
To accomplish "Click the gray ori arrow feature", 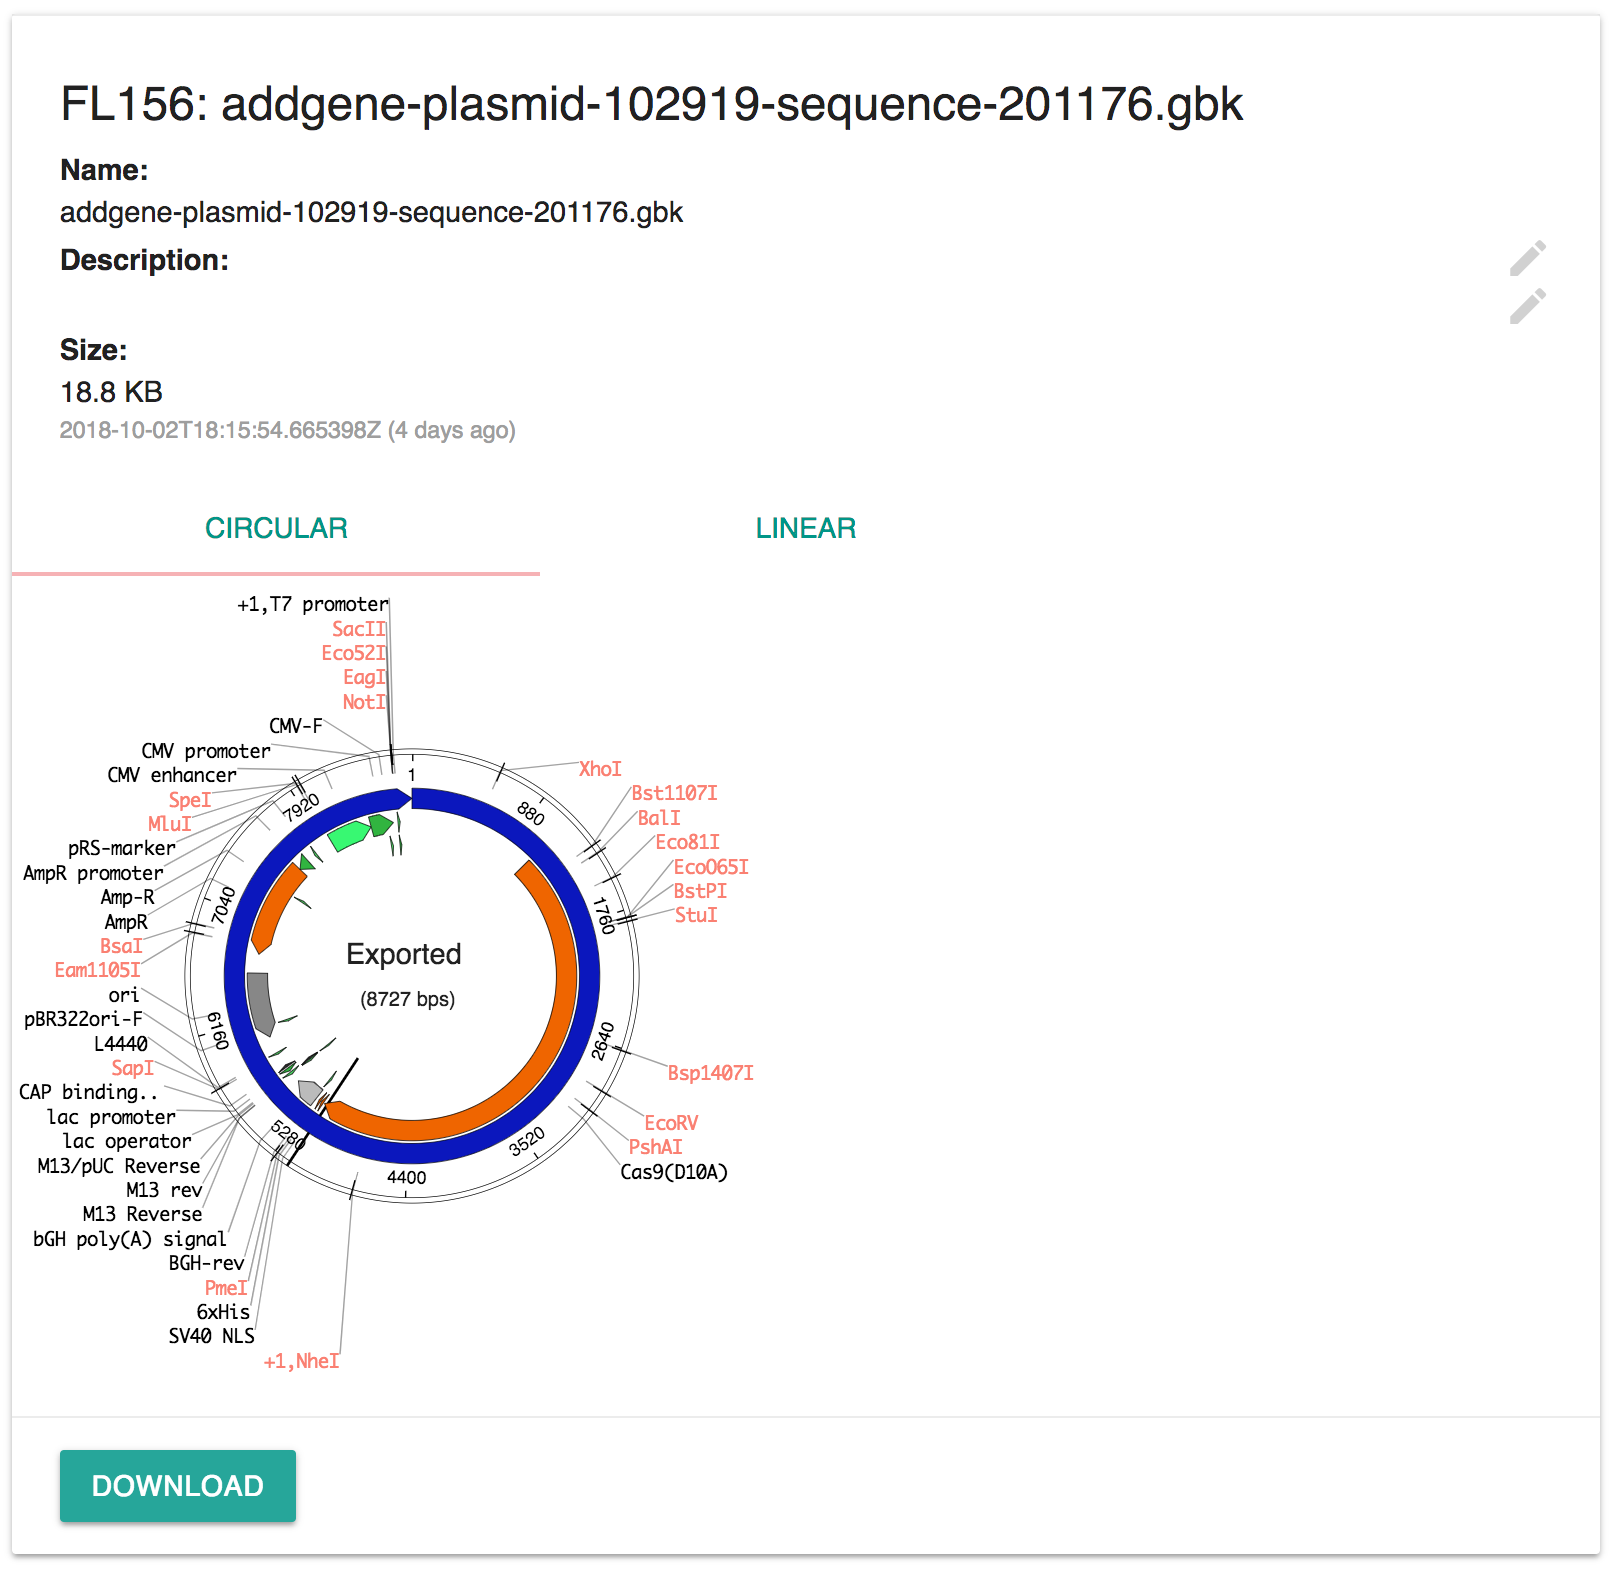I will 261,1003.
